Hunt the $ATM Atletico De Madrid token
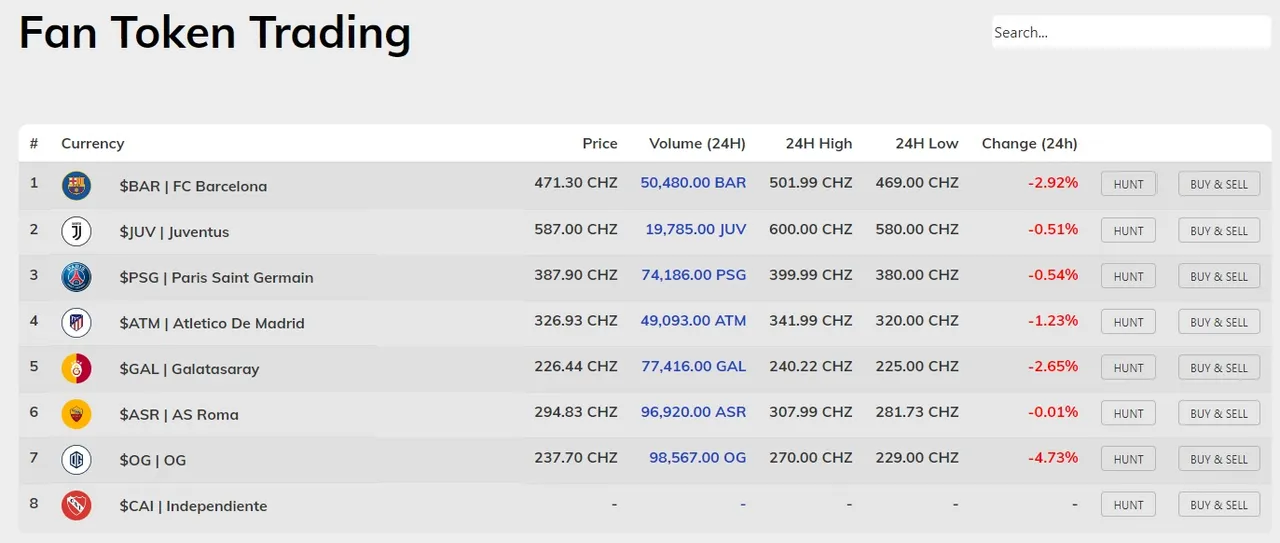The width and height of the screenshot is (1280, 543). [x=1128, y=322]
